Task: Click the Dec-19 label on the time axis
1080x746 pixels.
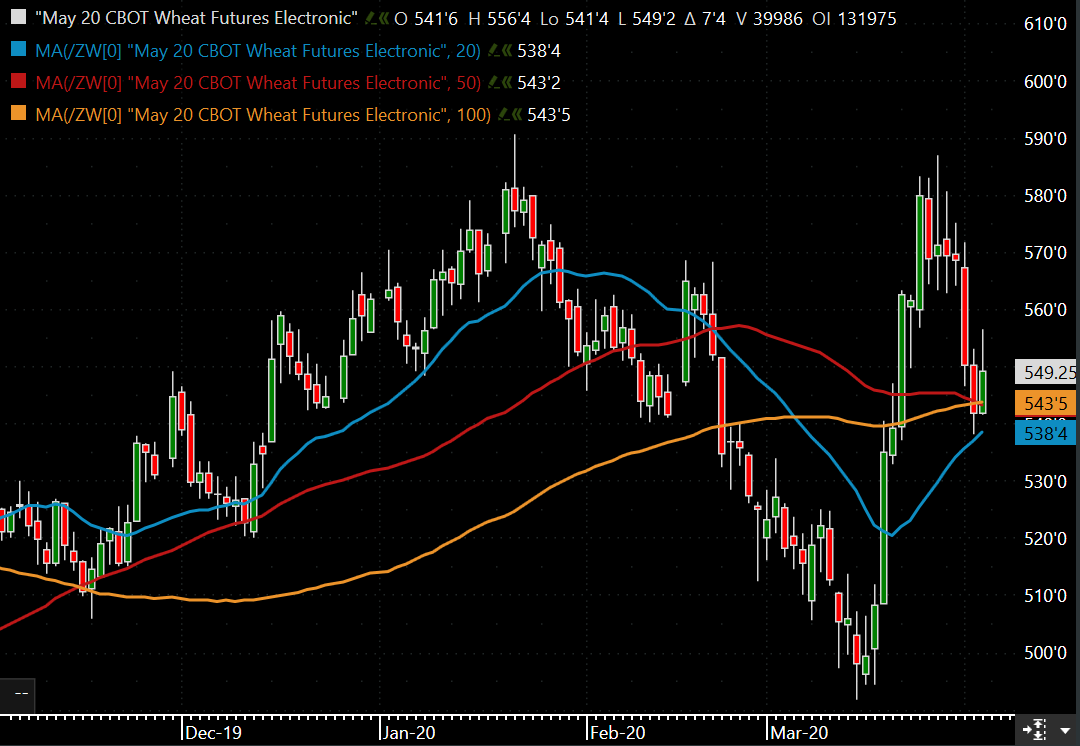Action: click(x=214, y=732)
